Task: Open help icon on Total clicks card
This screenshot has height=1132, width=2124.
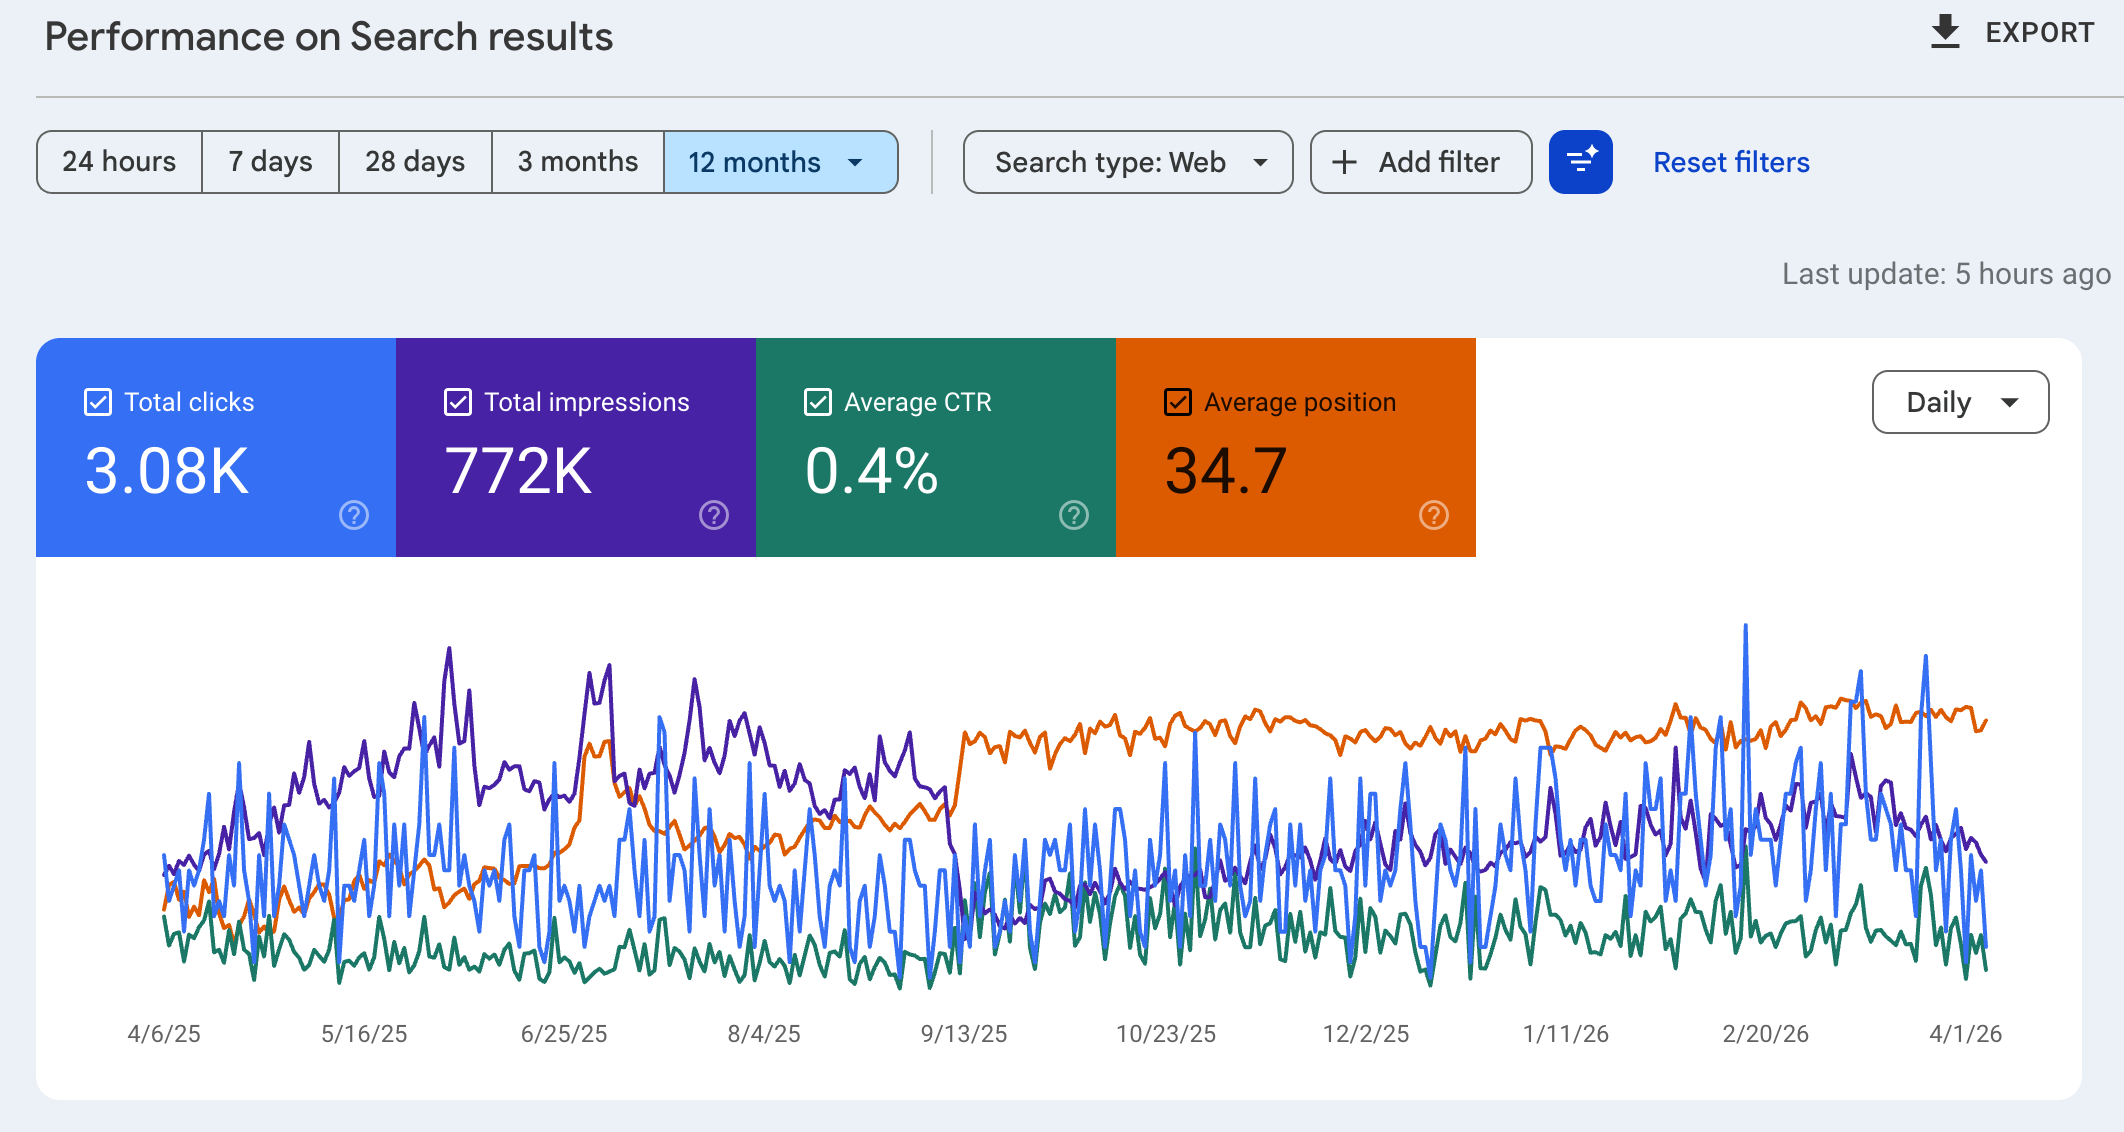Action: pos(354,515)
